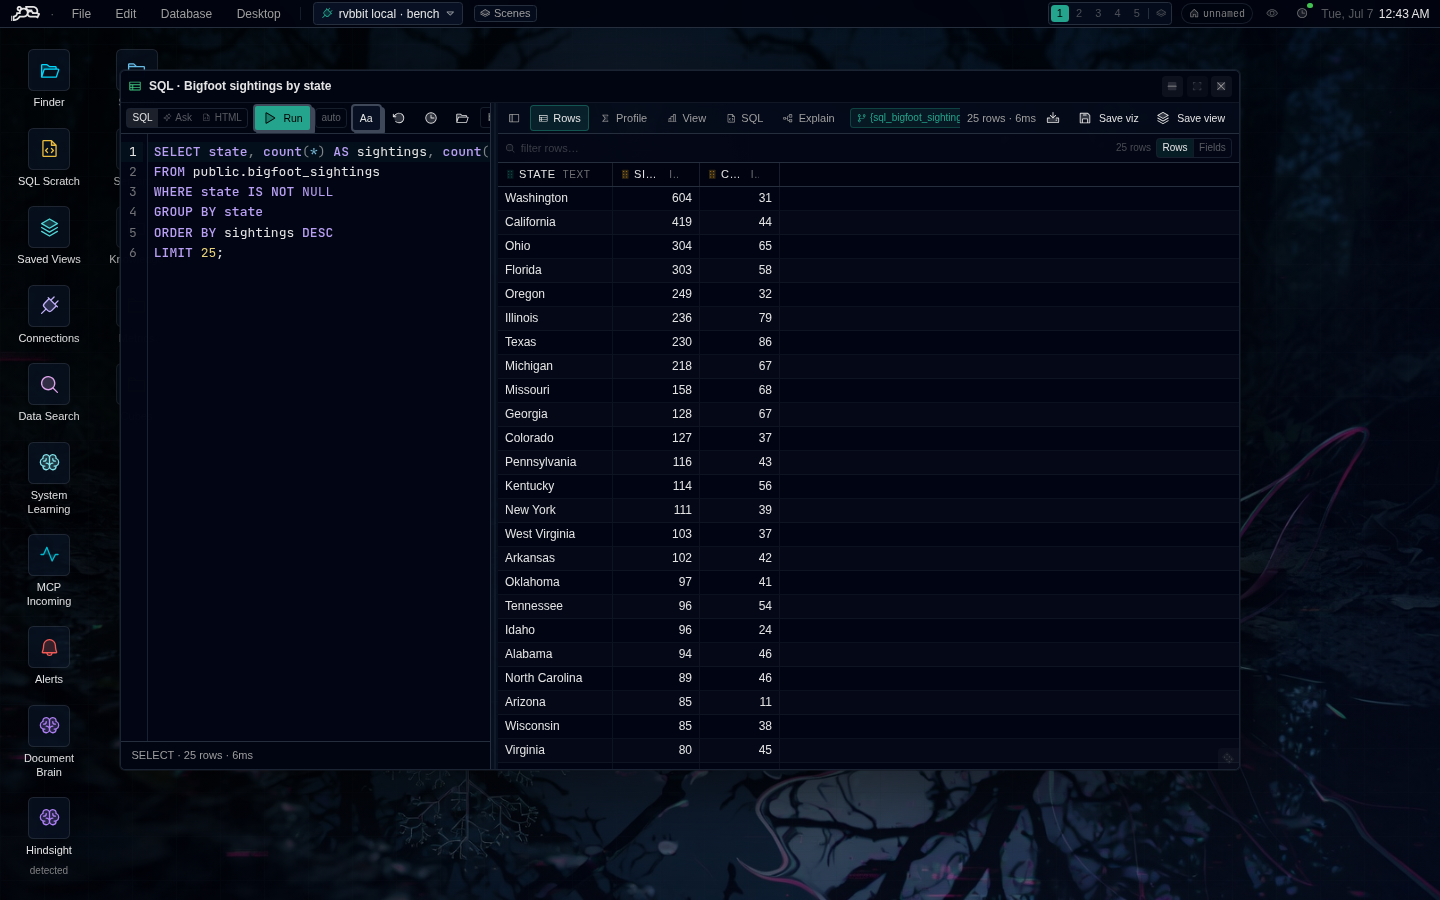Launch Data Search from the sidebar
Viewport: 1440px width, 900px height.
[x=49, y=384]
